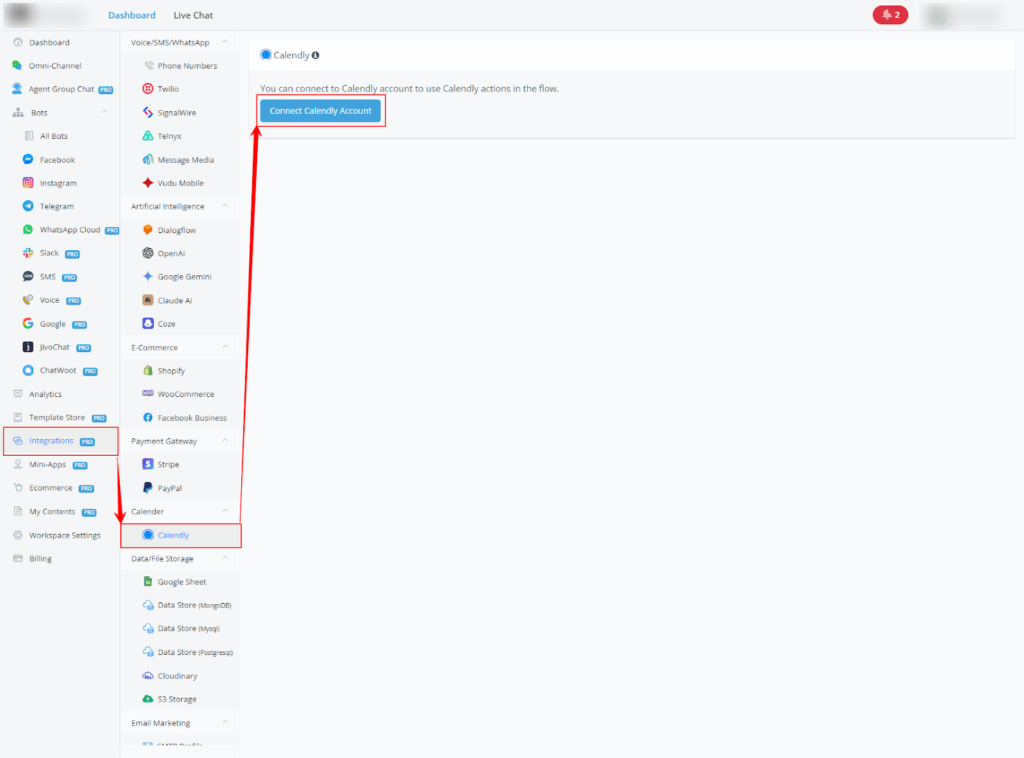Click the Calendly info icon
Screen dimensions: 1024x758
[x=316, y=56]
